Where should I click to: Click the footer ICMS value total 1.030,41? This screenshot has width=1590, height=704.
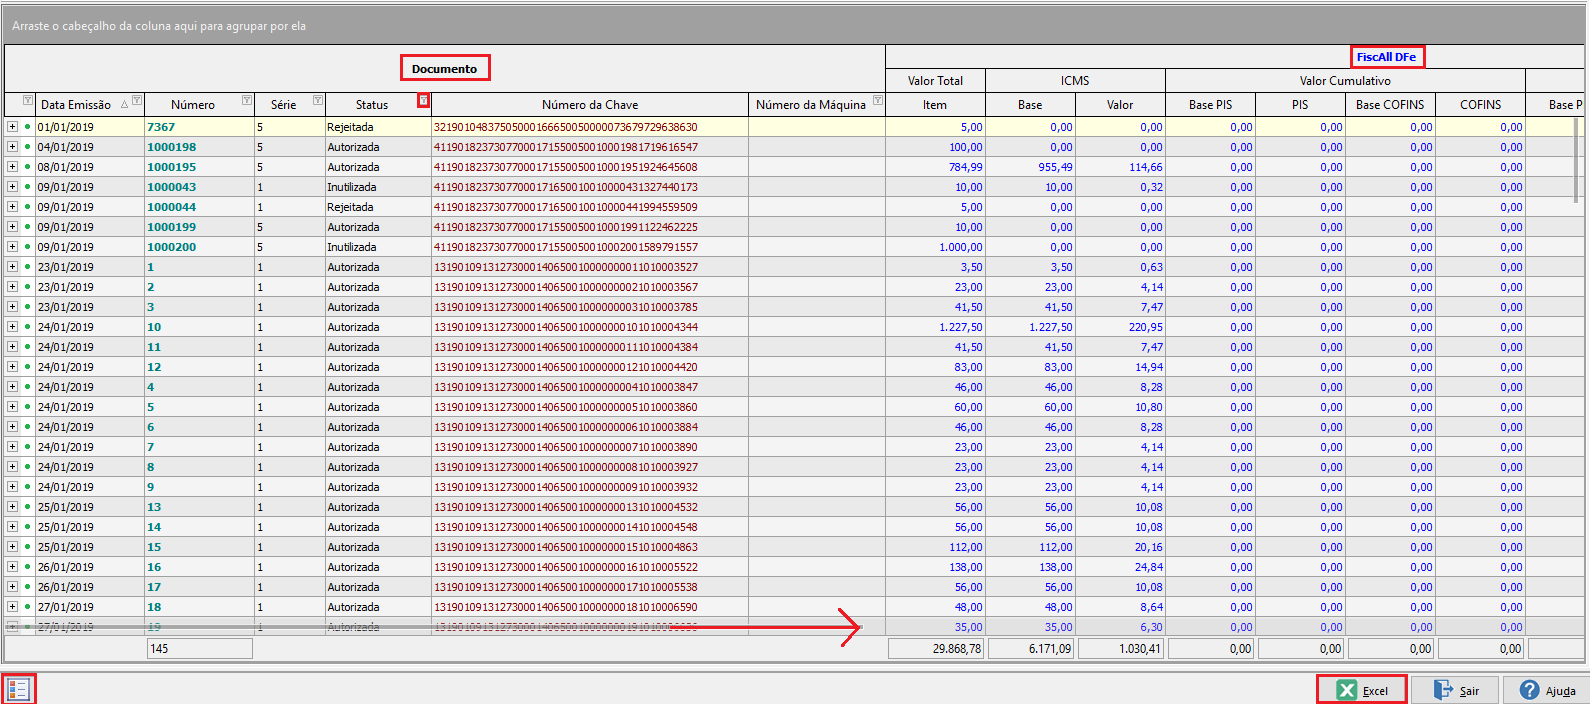tap(1121, 649)
